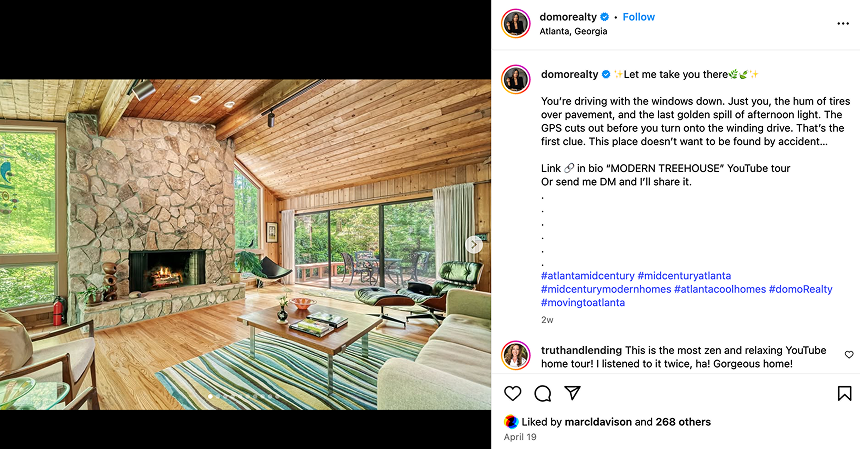
Task: Open marcldavison's profile from the likes line
Action: point(598,422)
